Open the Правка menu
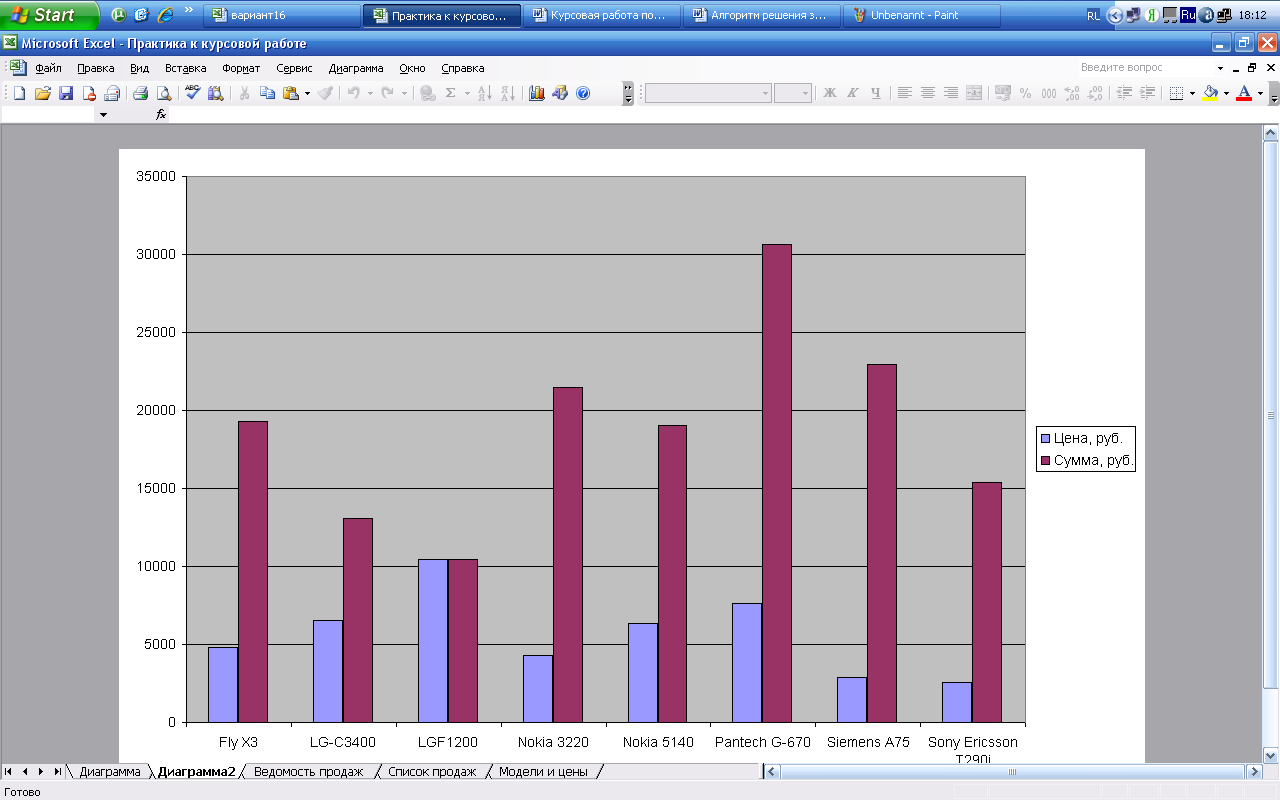The height and width of the screenshot is (800, 1280). (x=96, y=68)
